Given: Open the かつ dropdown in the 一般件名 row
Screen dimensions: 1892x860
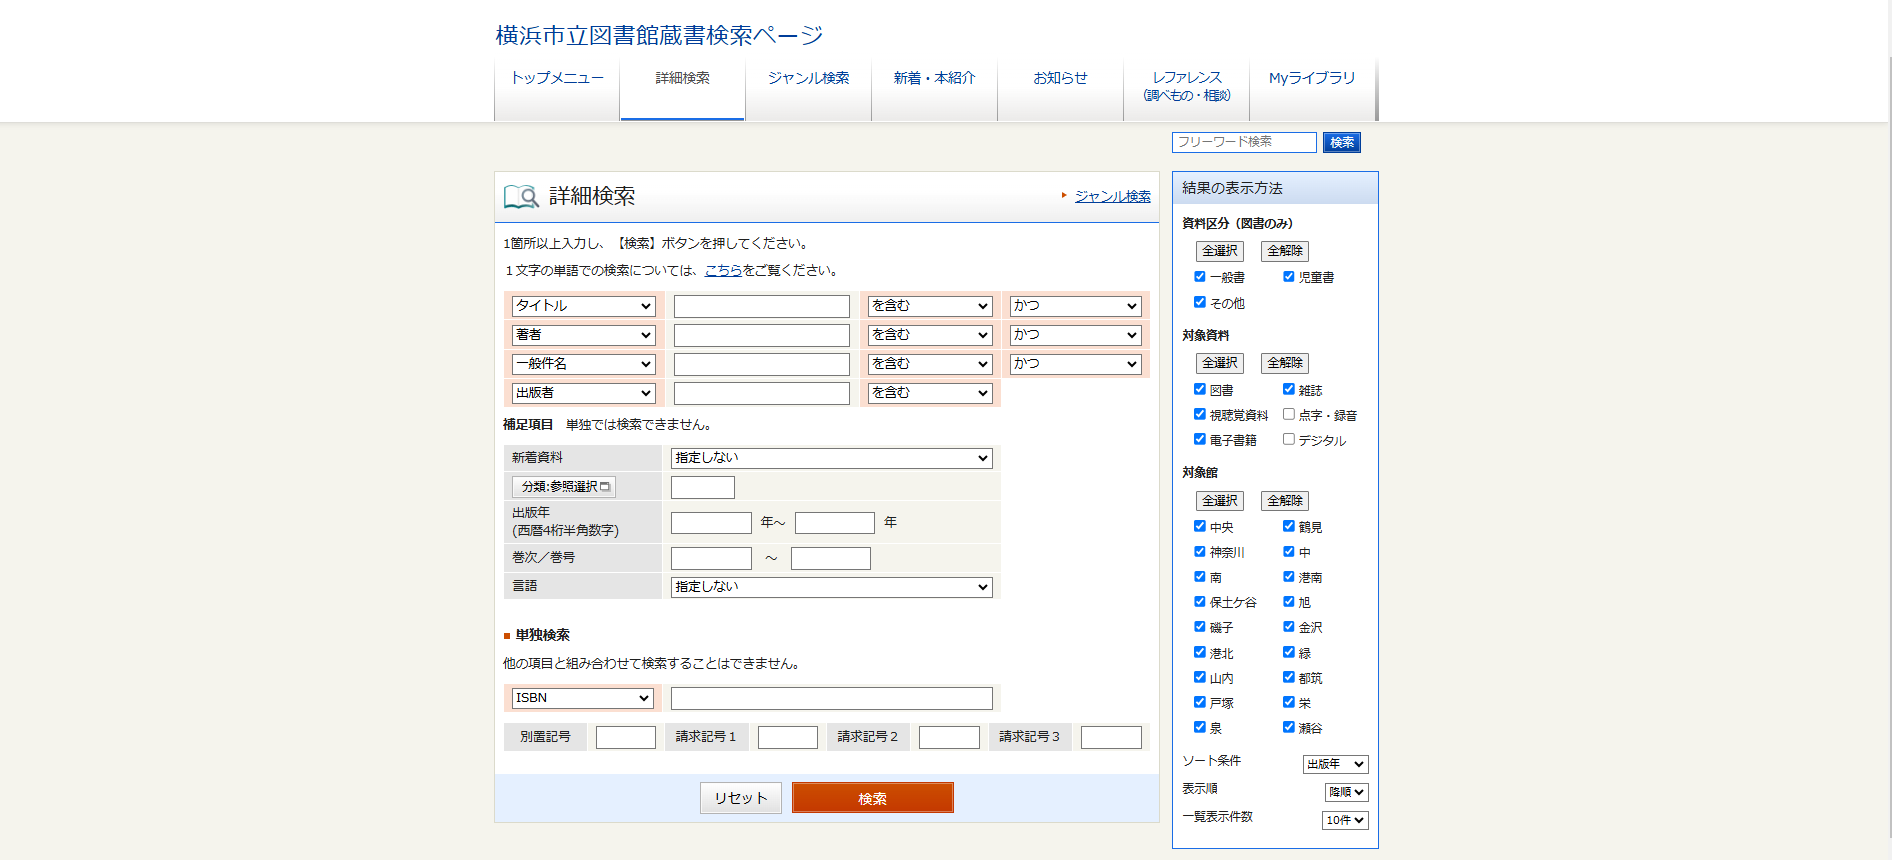Looking at the screenshot, I should [1075, 364].
